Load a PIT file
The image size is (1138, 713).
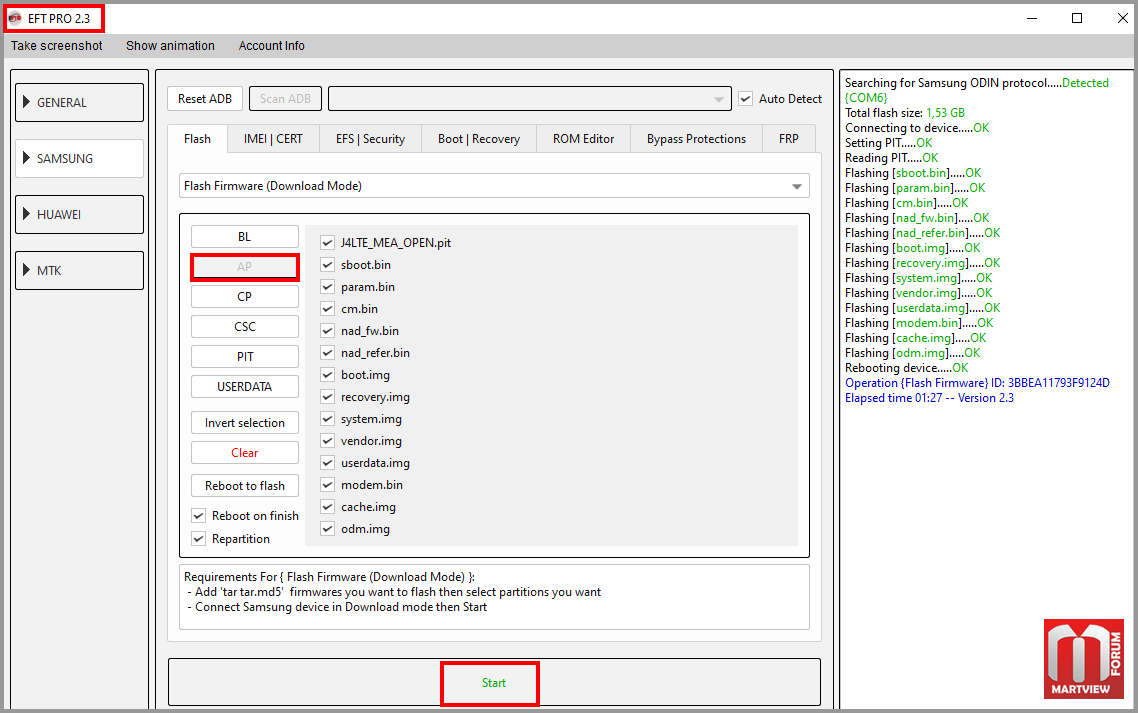(245, 356)
